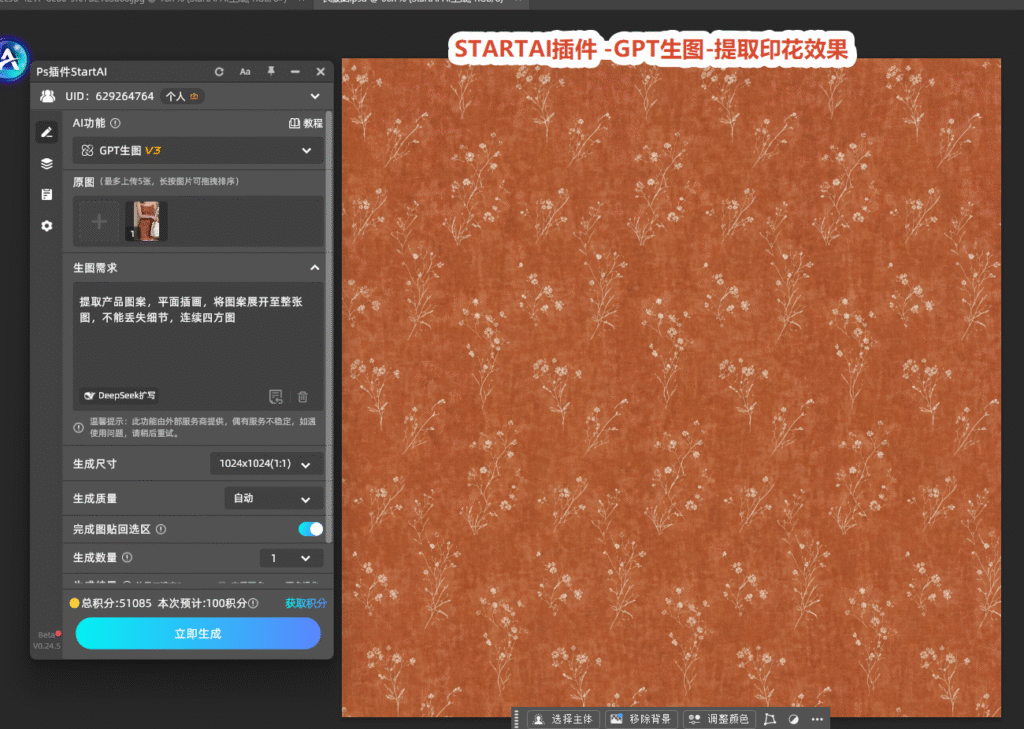The width and height of the screenshot is (1024, 729).
Task: Open the GPT生图 V3 function dropdown
Action: 198,151
